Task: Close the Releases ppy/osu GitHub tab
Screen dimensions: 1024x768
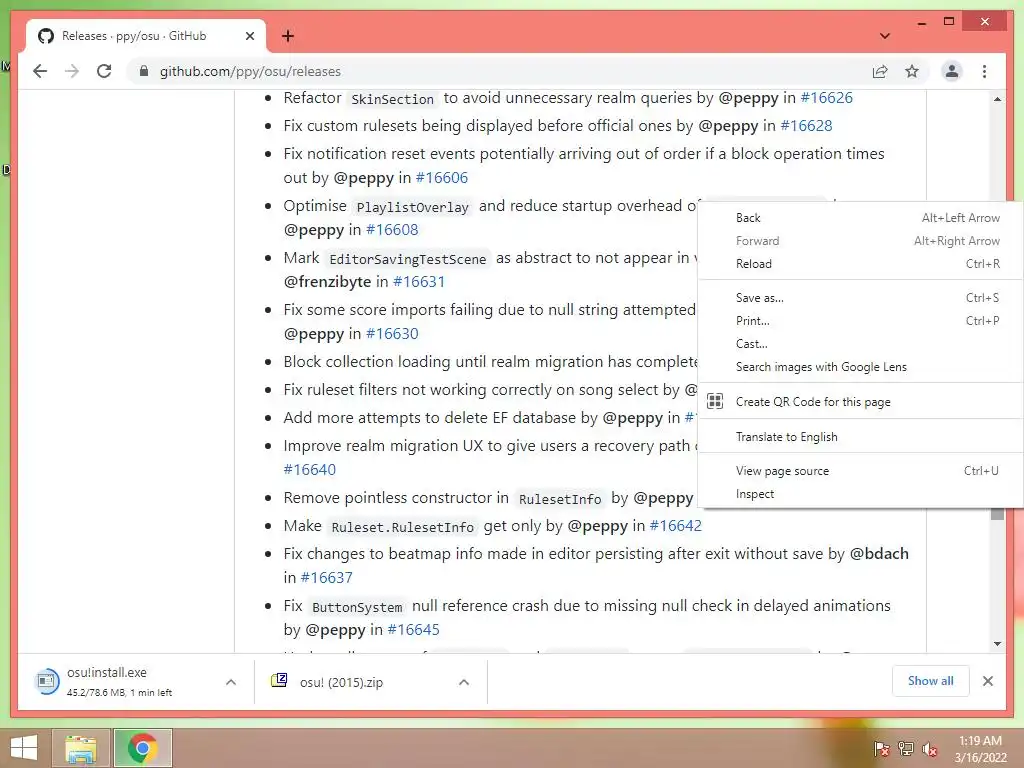Action: click(x=249, y=36)
